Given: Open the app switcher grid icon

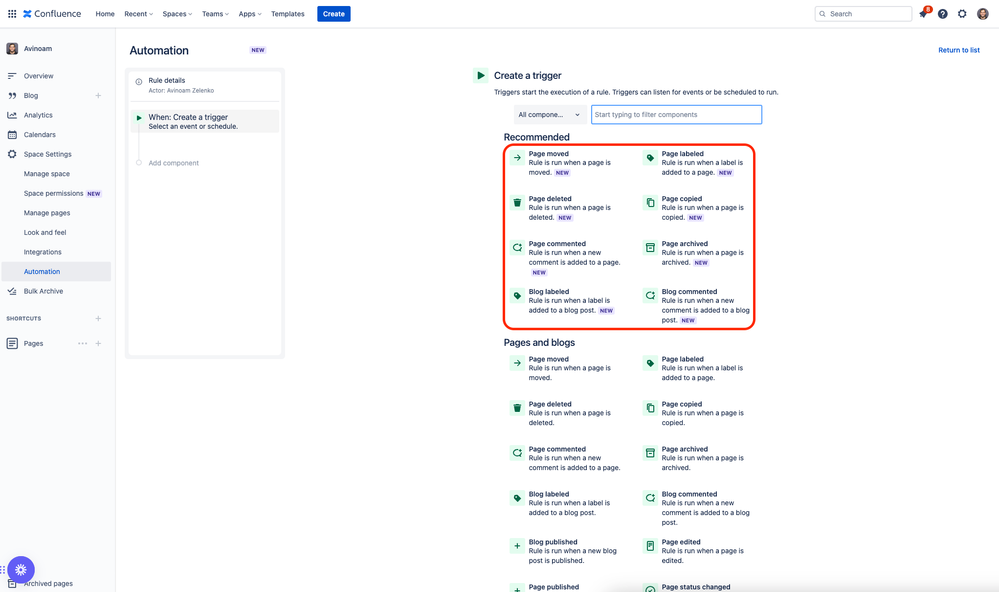Looking at the screenshot, I should 12,13.
